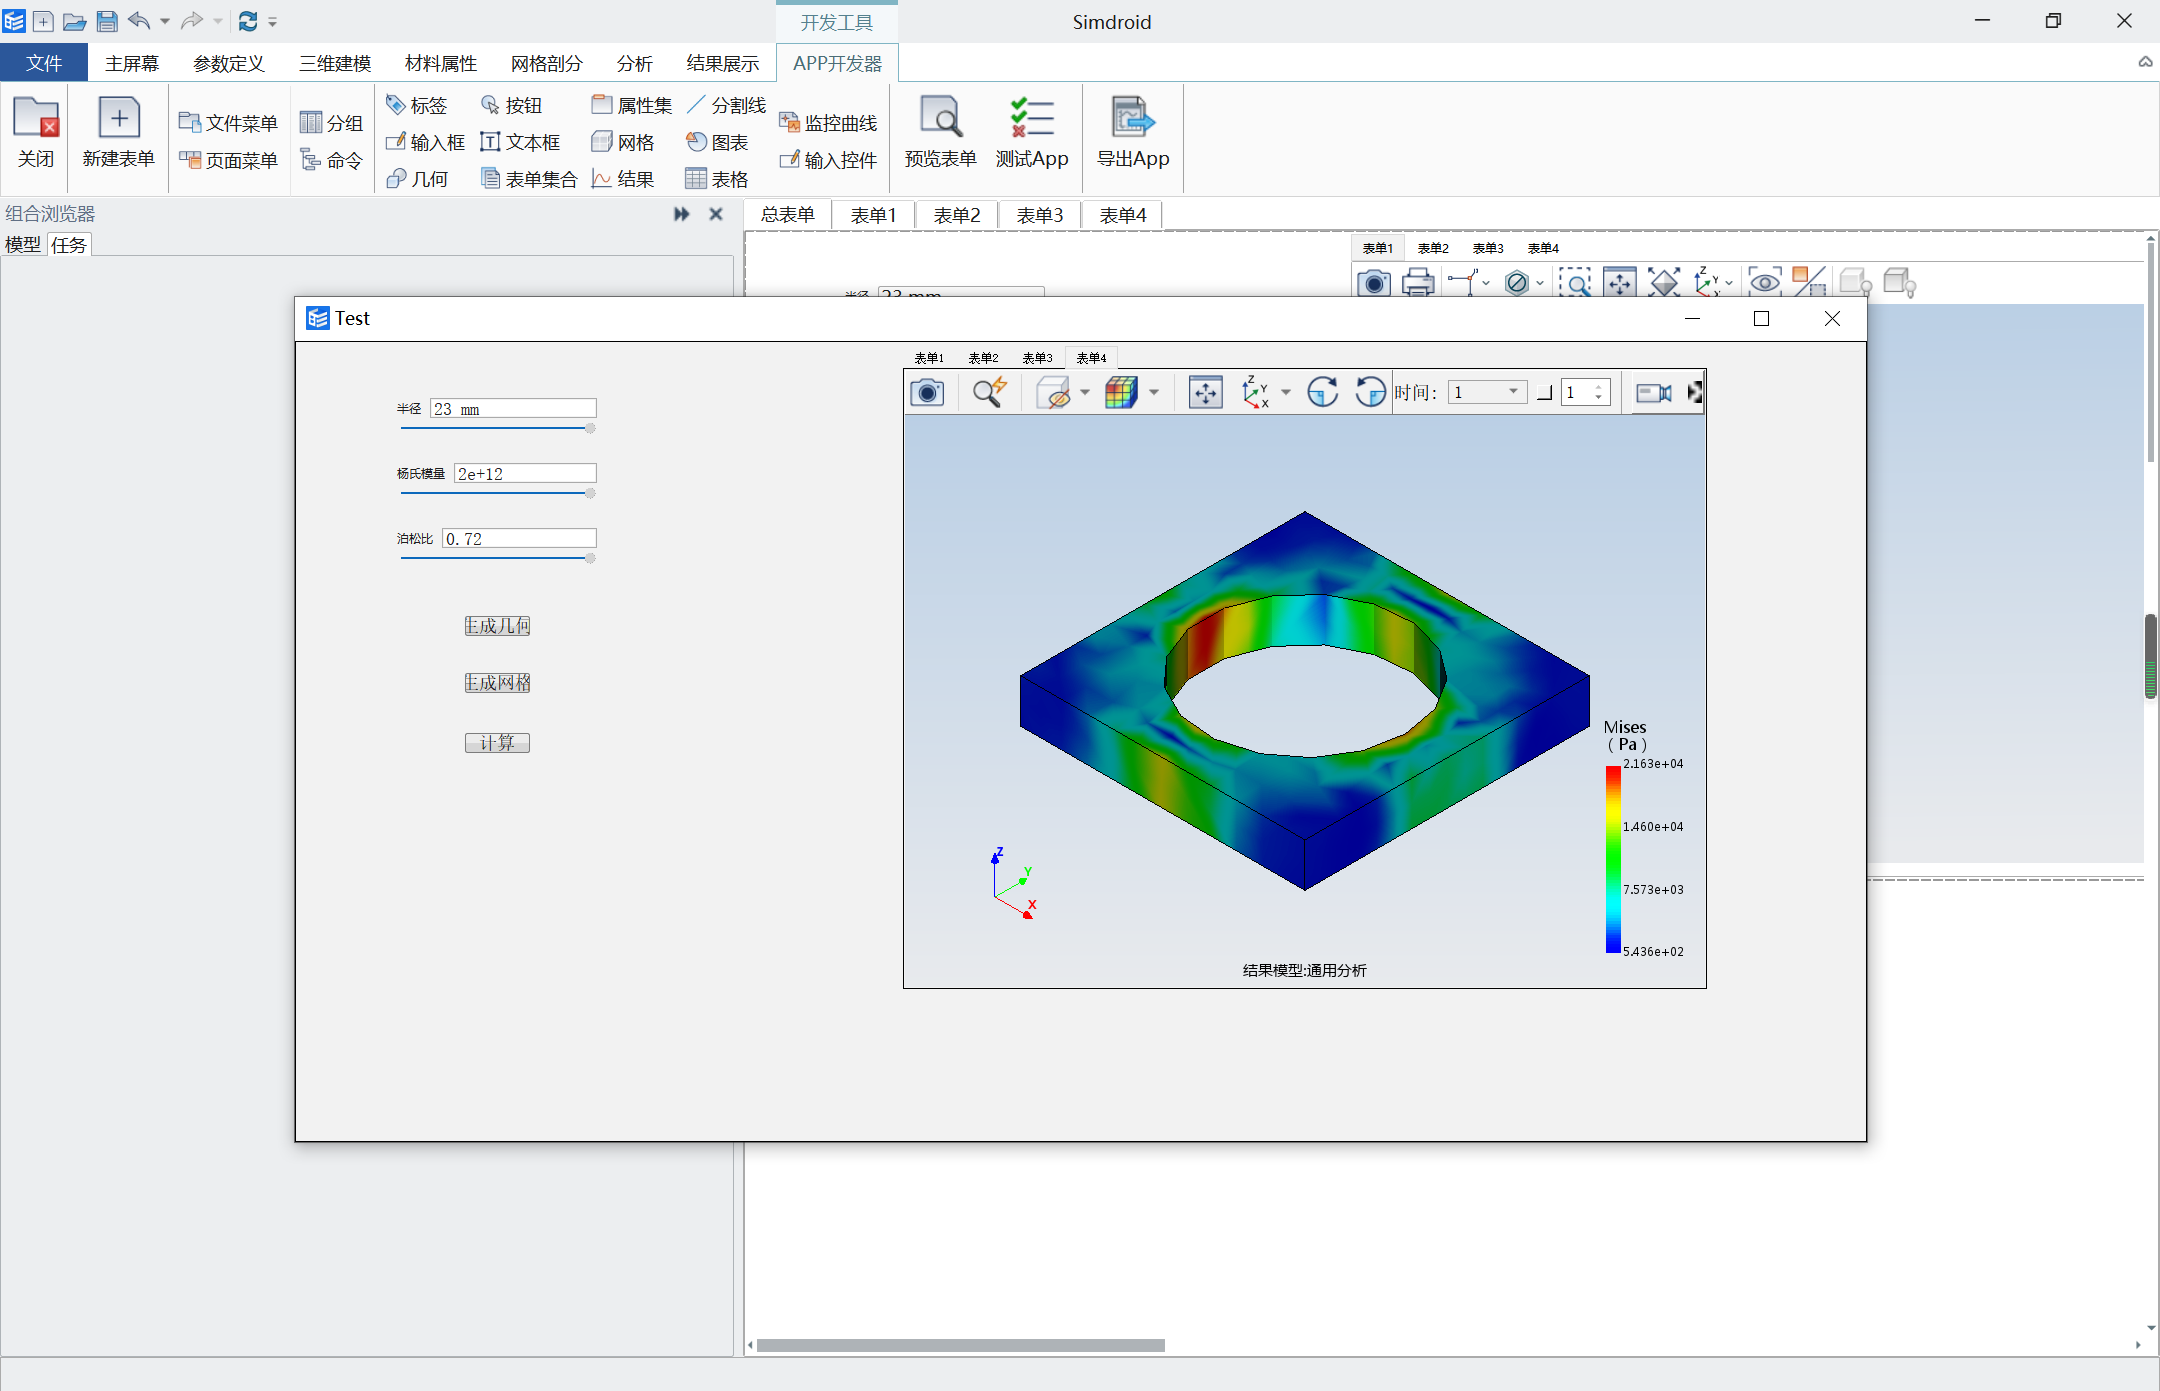Insert a 分组 group control
2160x1391 pixels.
tap(331, 123)
